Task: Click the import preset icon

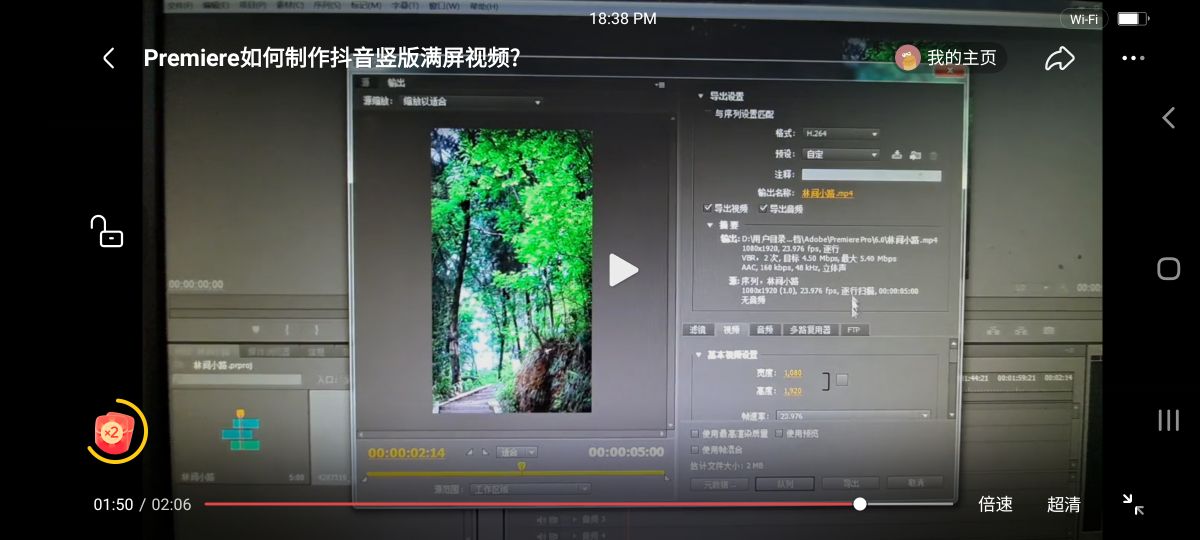Action: pos(915,155)
